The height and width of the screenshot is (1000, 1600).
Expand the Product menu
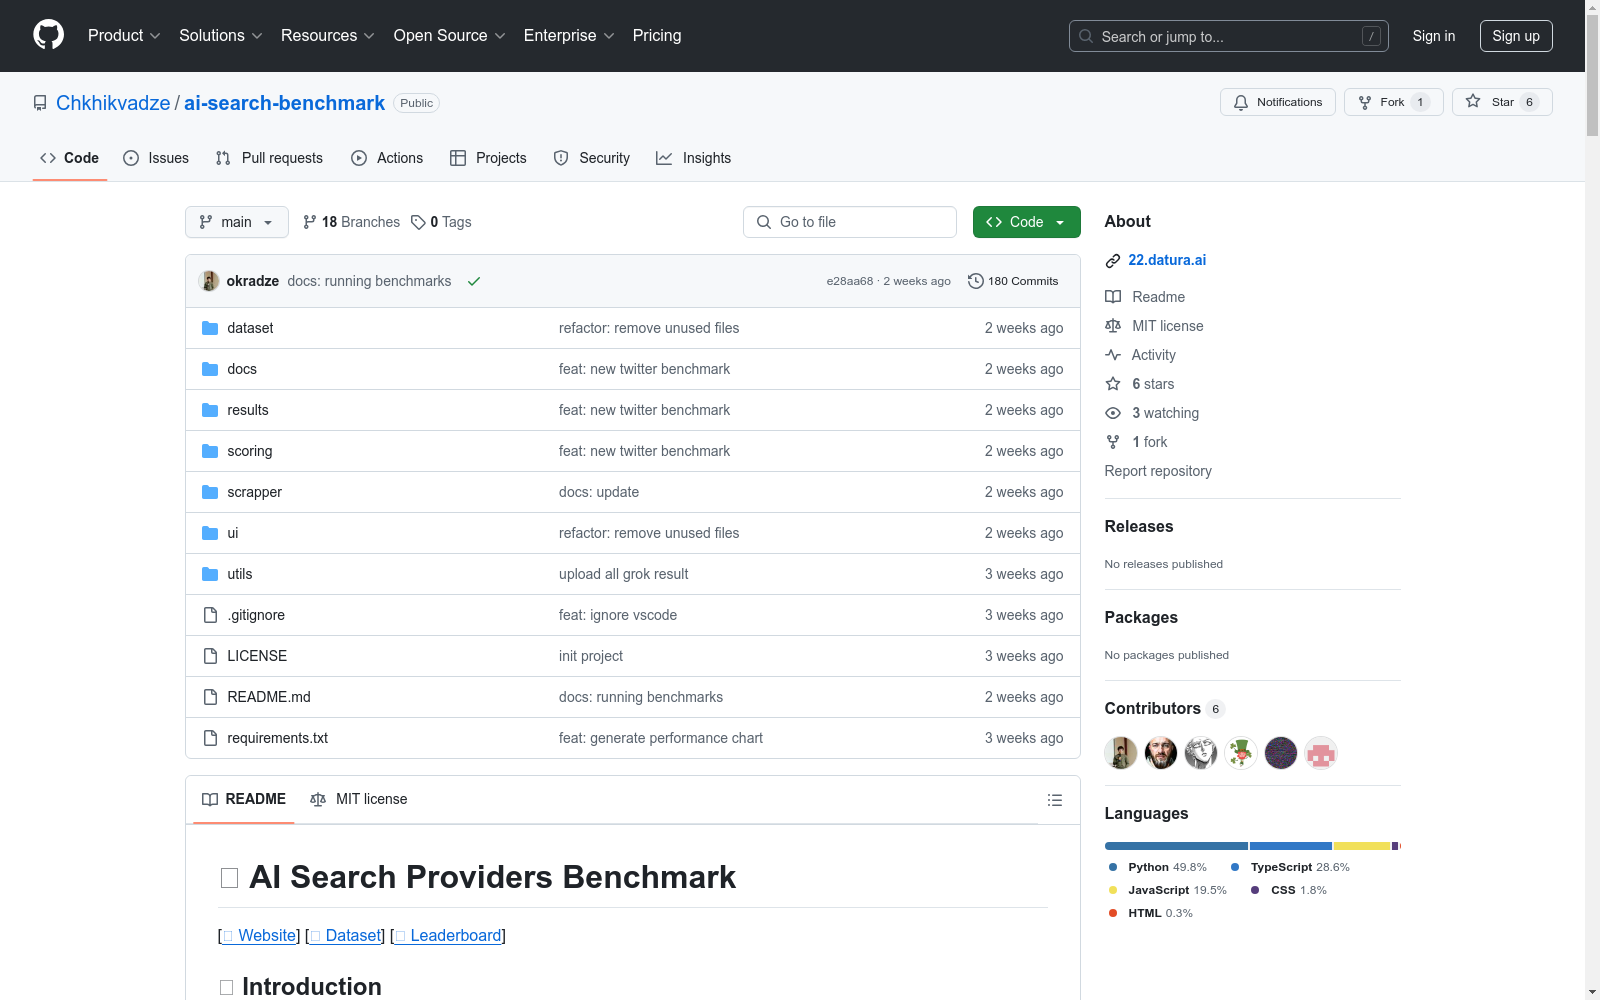pos(124,36)
